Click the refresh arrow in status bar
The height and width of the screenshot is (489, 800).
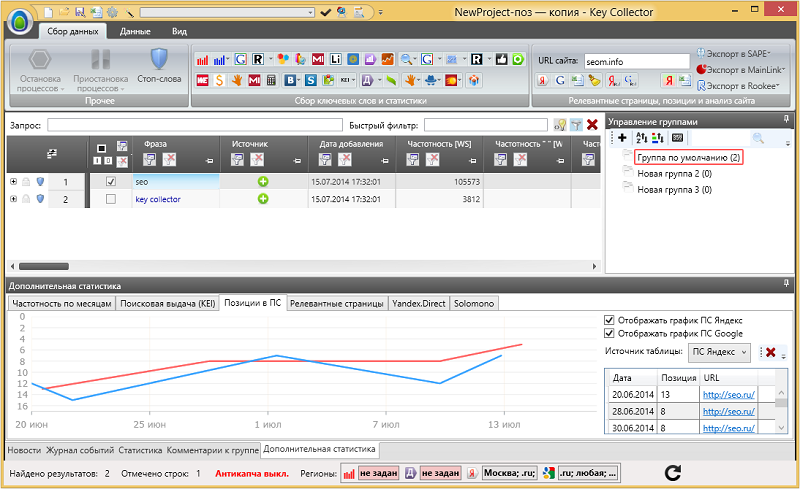(672, 473)
